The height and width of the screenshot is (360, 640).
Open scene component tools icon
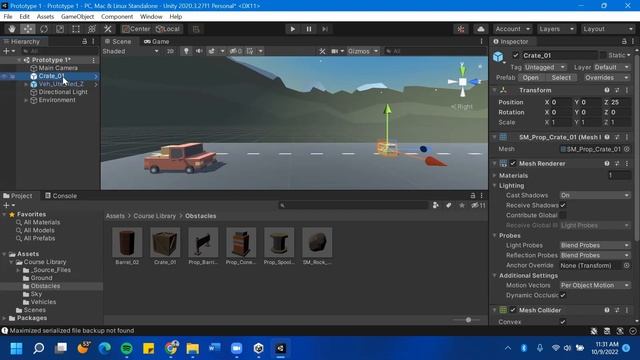(x=322, y=51)
